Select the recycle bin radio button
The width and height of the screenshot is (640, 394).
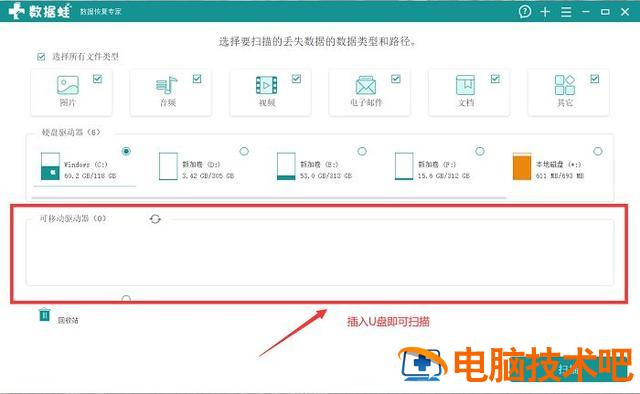point(126,299)
